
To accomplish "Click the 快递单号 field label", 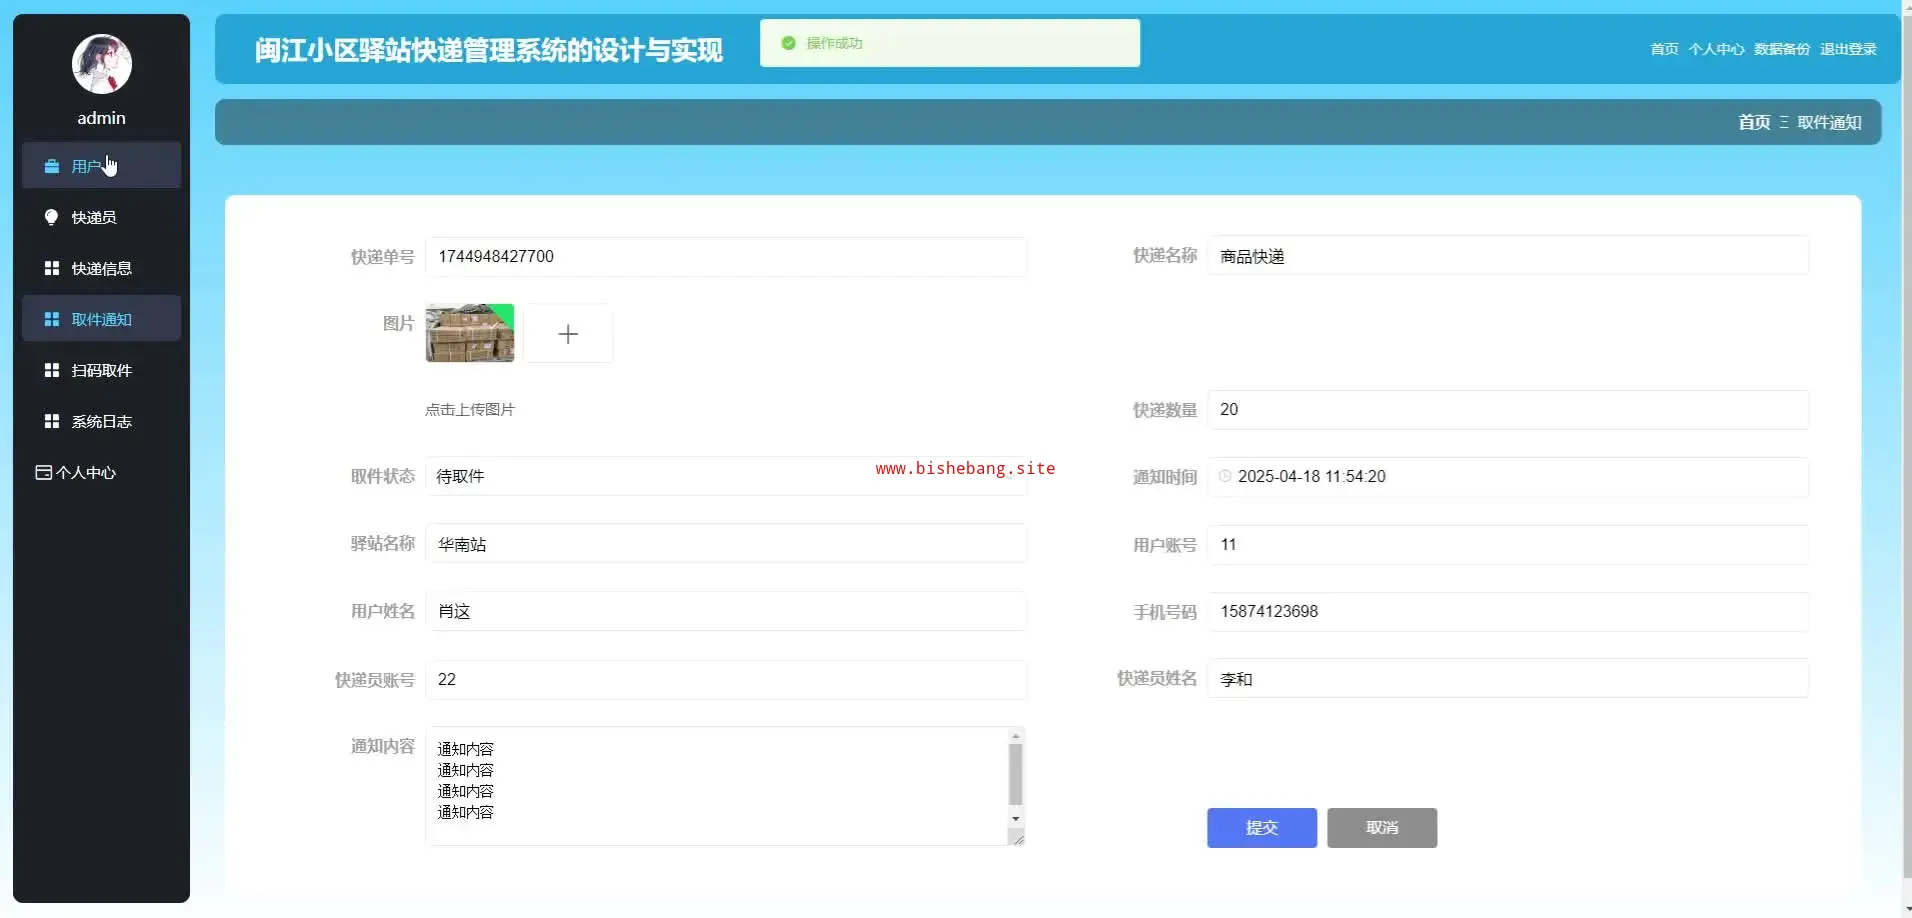I will point(382,257).
